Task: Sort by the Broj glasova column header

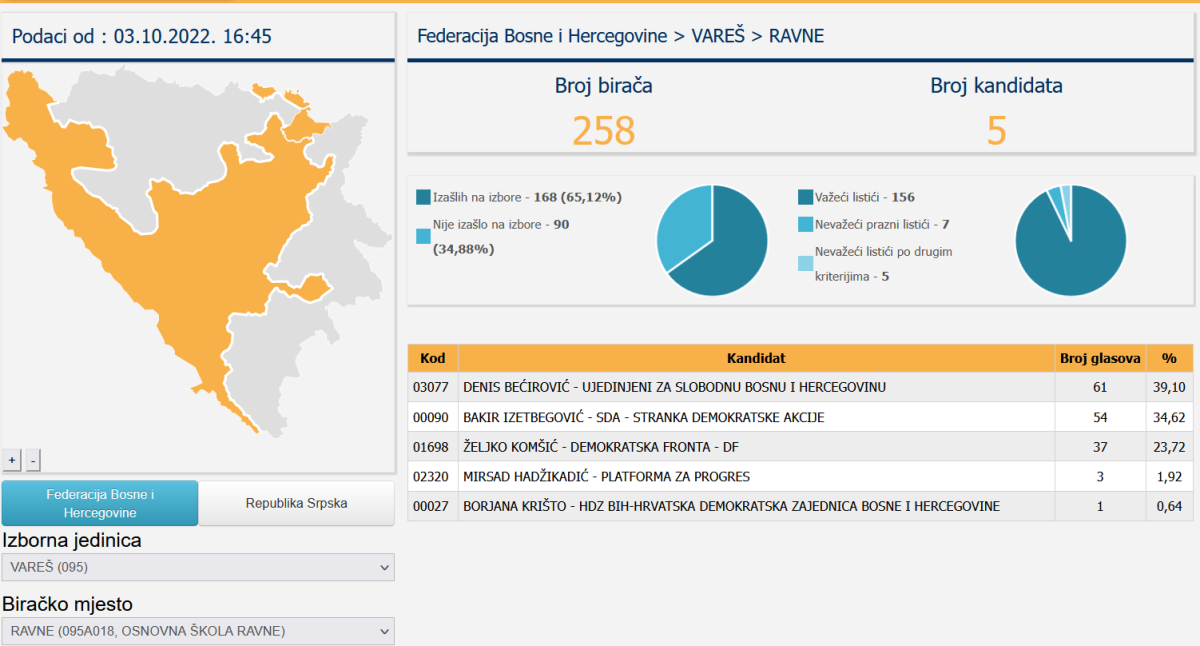Action: (x=1100, y=358)
